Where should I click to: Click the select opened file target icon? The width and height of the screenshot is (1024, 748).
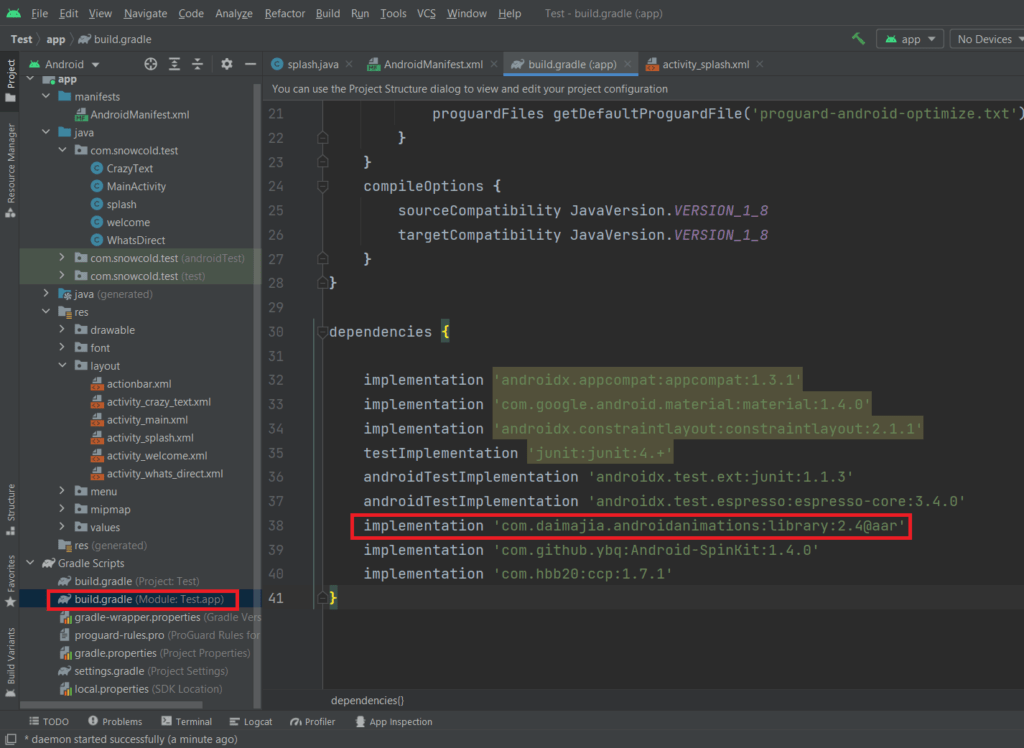click(151, 64)
